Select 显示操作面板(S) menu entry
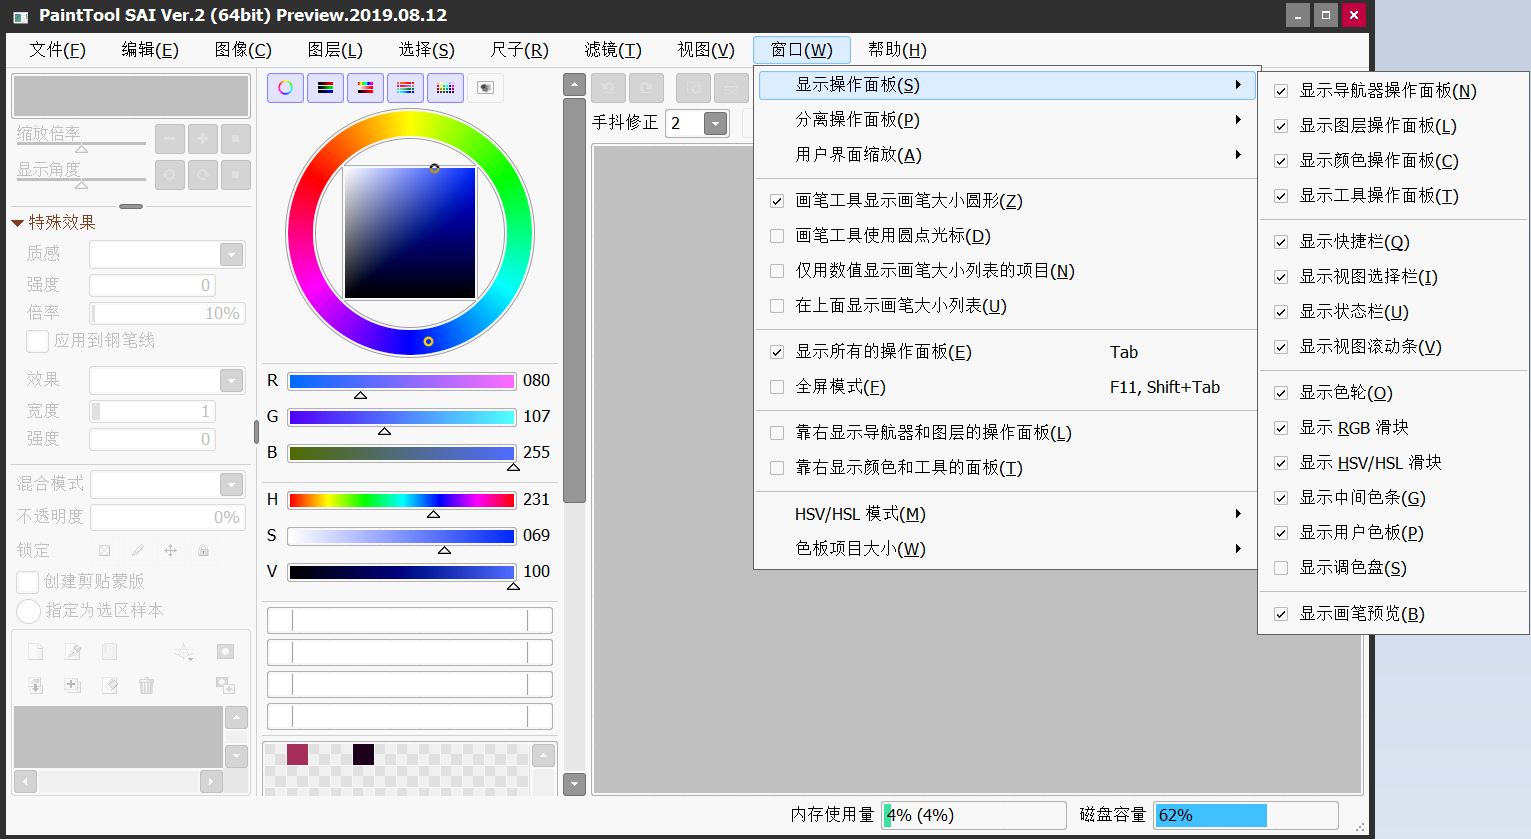 coord(1005,85)
